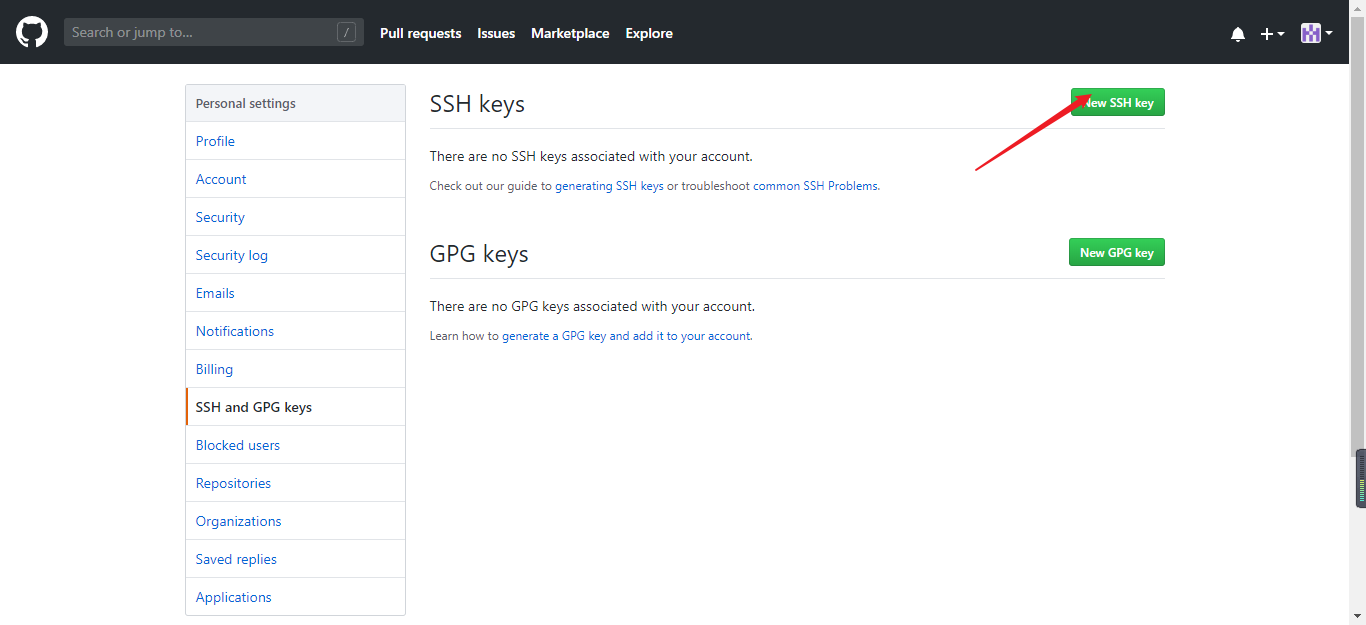Click the slash shortcut key icon
The width and height of the screenshot is (1366, 625).
(346, 32)
